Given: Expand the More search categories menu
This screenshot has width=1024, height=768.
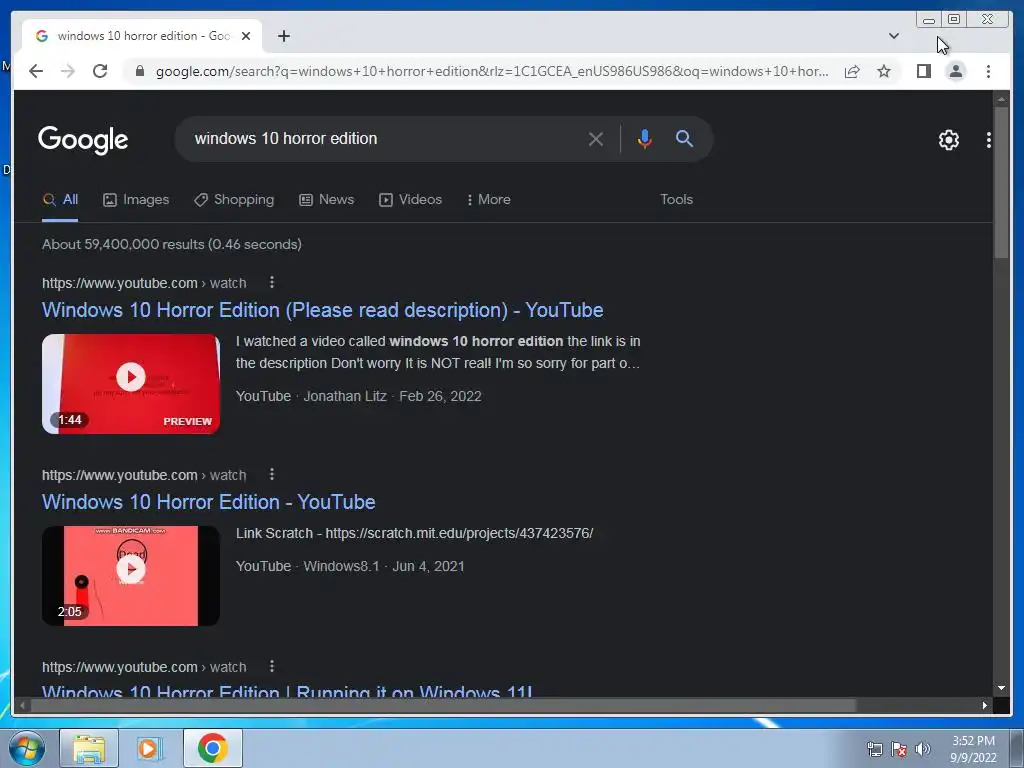Looking at the screenshot, I should pos(488,200).
